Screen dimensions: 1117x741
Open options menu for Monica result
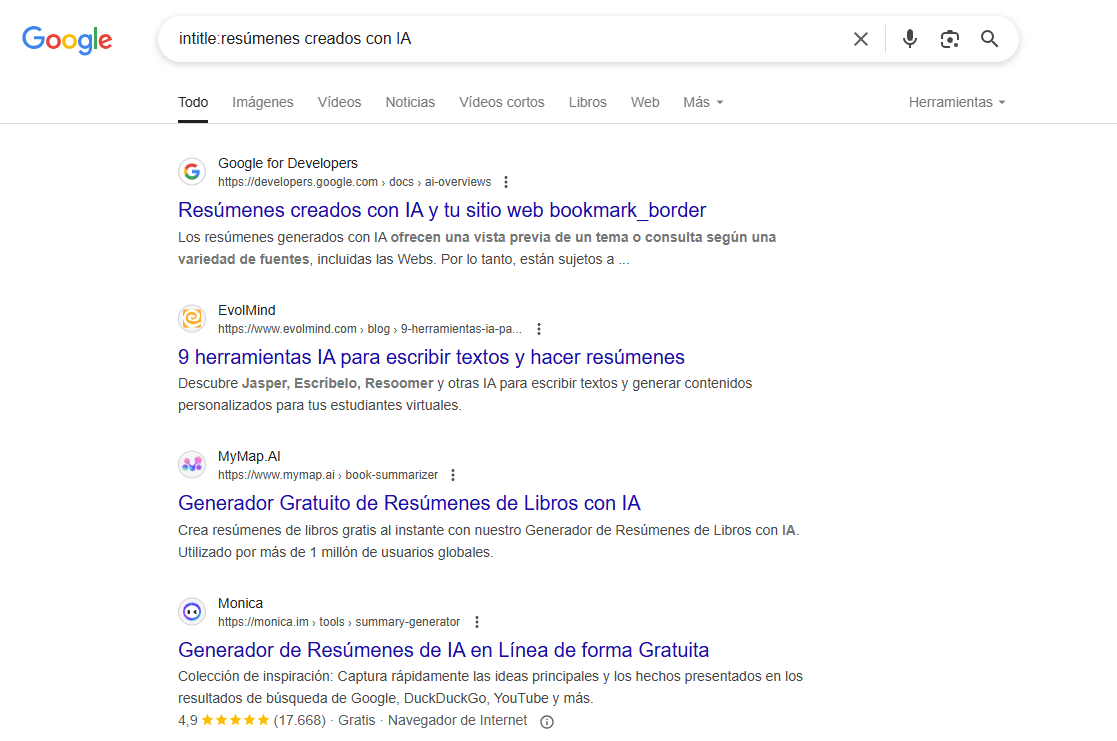click(477, 622)
